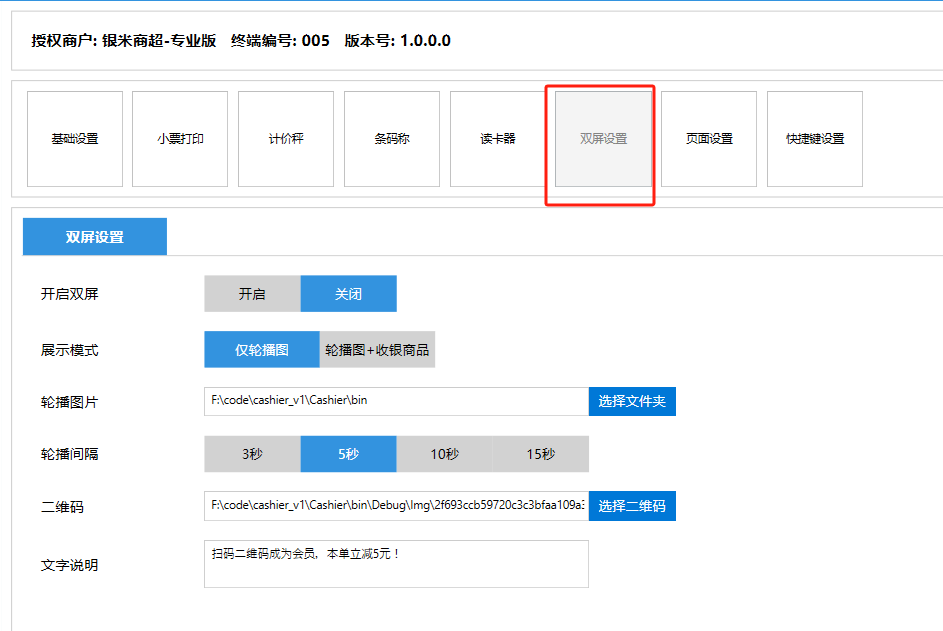The width and height of the screenshot is (943, 631).
Task: Click the 选择文件夹 button
Action: [x=632, y=401]
